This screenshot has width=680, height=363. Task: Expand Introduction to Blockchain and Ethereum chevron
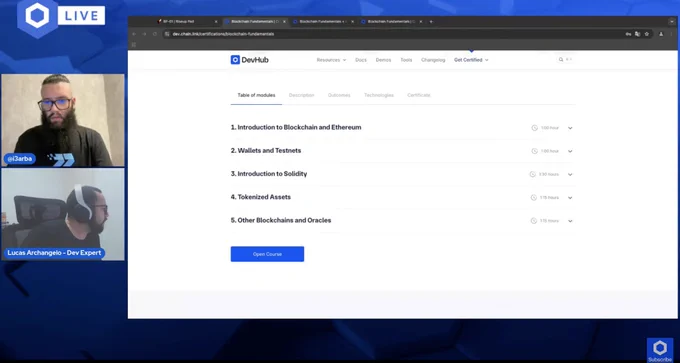tap(570, 128)
